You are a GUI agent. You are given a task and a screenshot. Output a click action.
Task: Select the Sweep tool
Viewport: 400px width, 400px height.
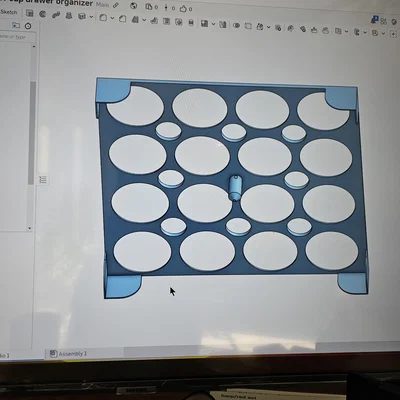56,15
